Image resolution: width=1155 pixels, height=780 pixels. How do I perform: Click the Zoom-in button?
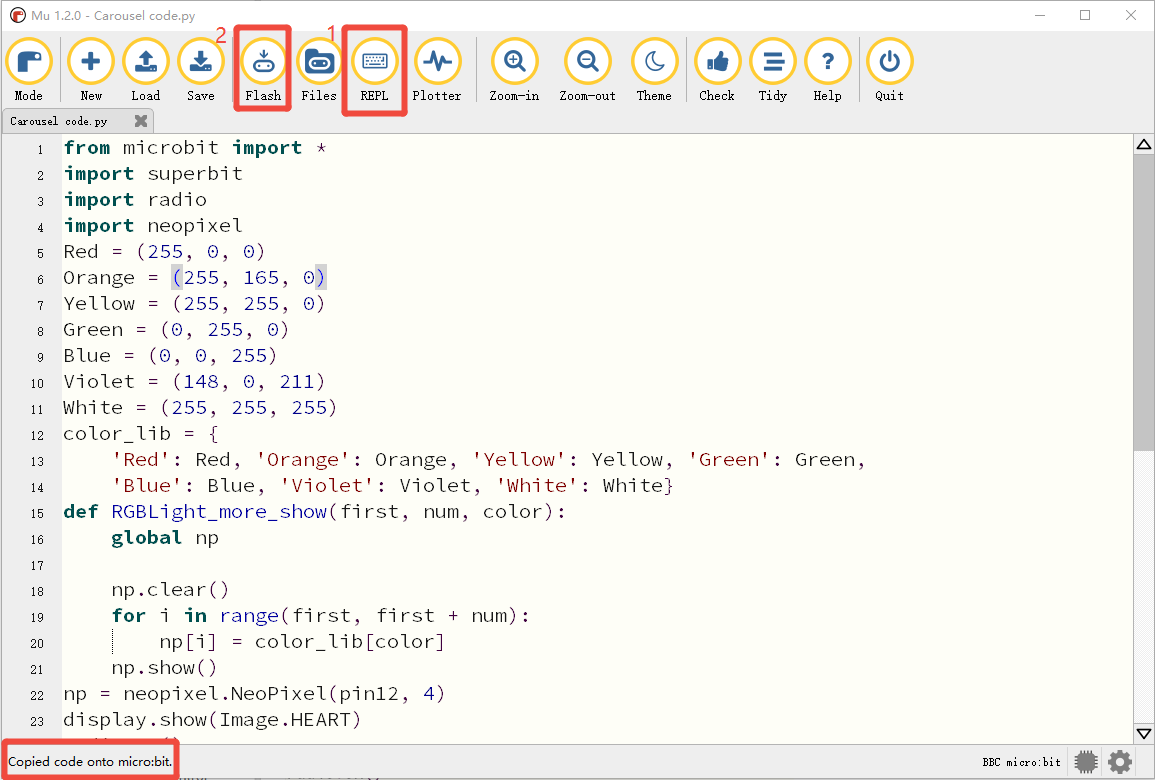pos(514,70)
